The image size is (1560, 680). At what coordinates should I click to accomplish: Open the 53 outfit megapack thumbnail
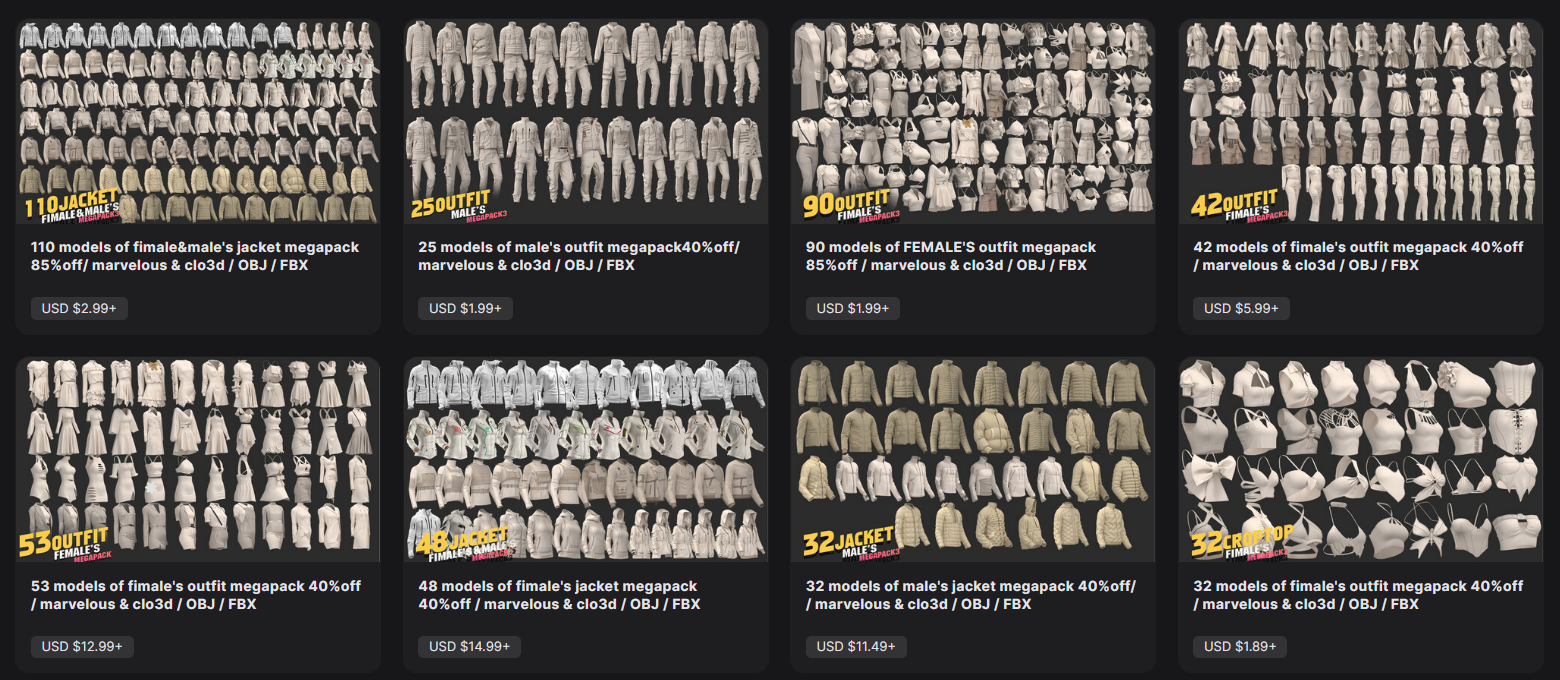point(198,460)
